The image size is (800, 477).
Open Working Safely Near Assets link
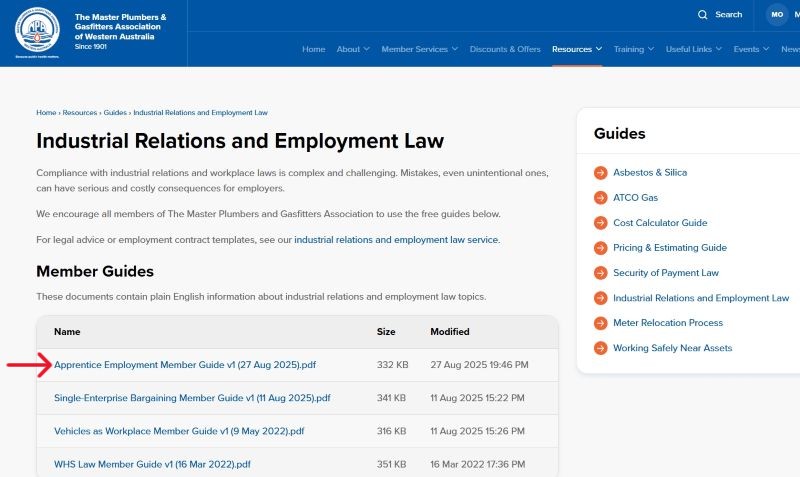tap(672, 348)
